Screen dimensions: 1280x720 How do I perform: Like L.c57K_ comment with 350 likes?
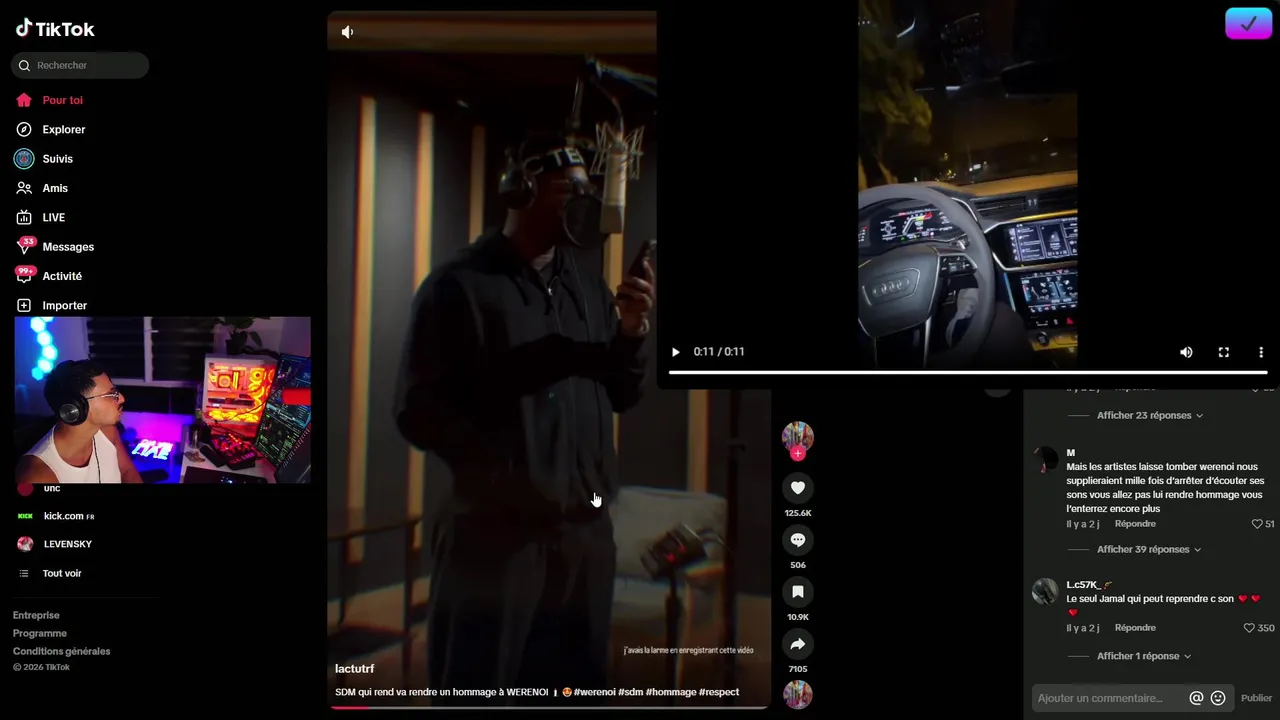coord(1249,628)
